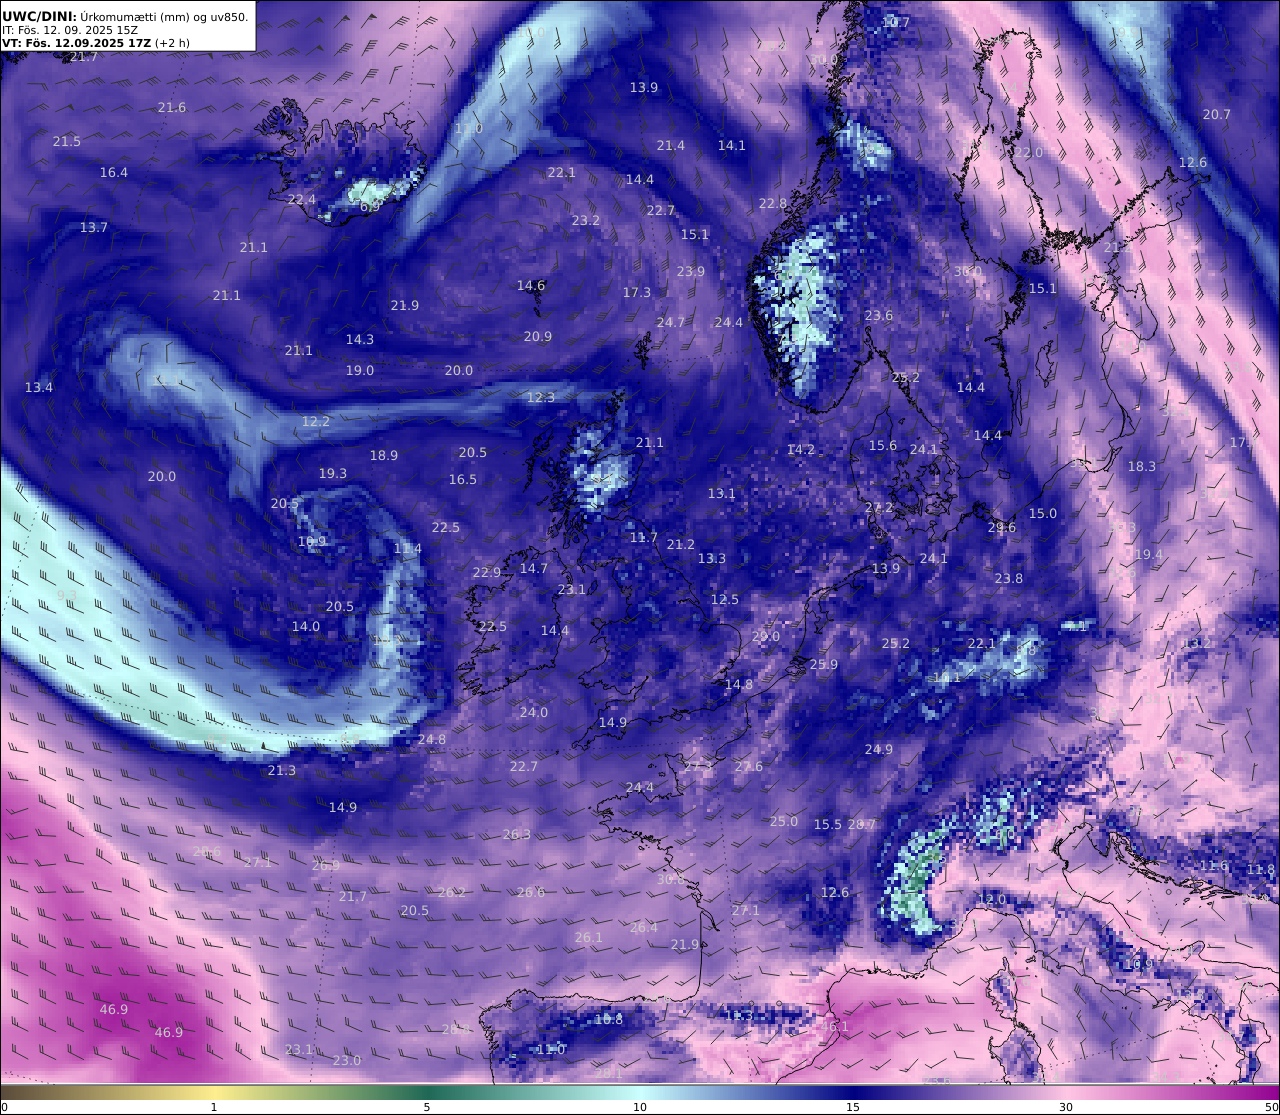Click the 12.2 map value
This screenshot has height=1115, width=1280.
coord(316,422)
